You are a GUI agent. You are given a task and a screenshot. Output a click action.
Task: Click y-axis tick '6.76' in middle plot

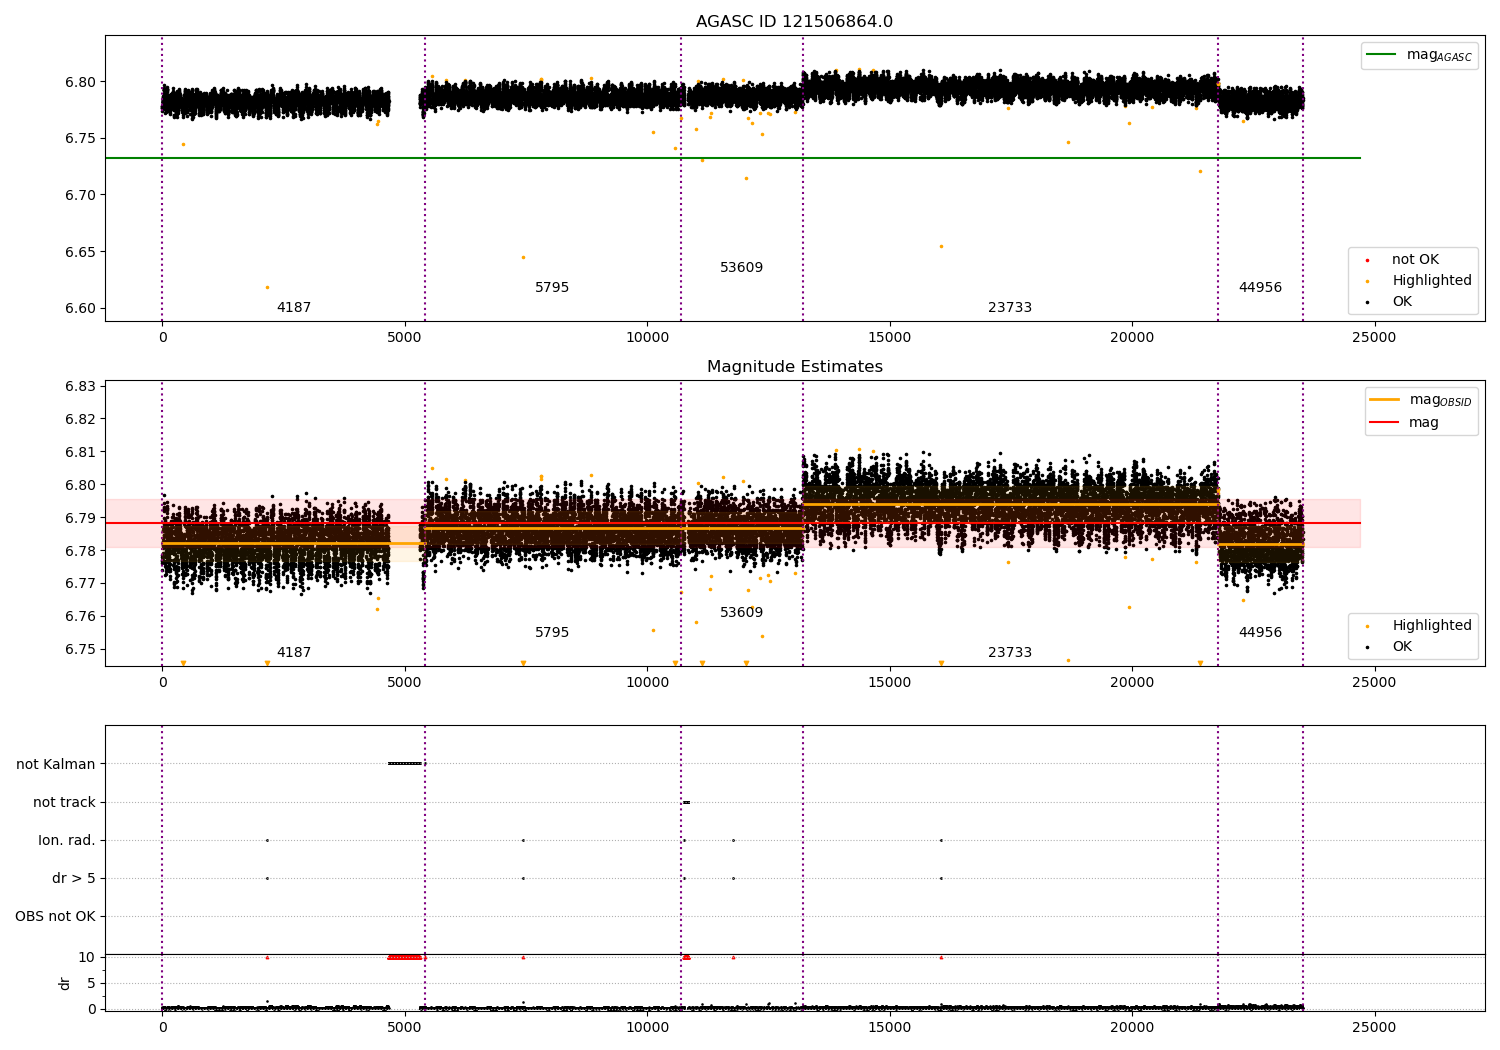tap(79, 617)
